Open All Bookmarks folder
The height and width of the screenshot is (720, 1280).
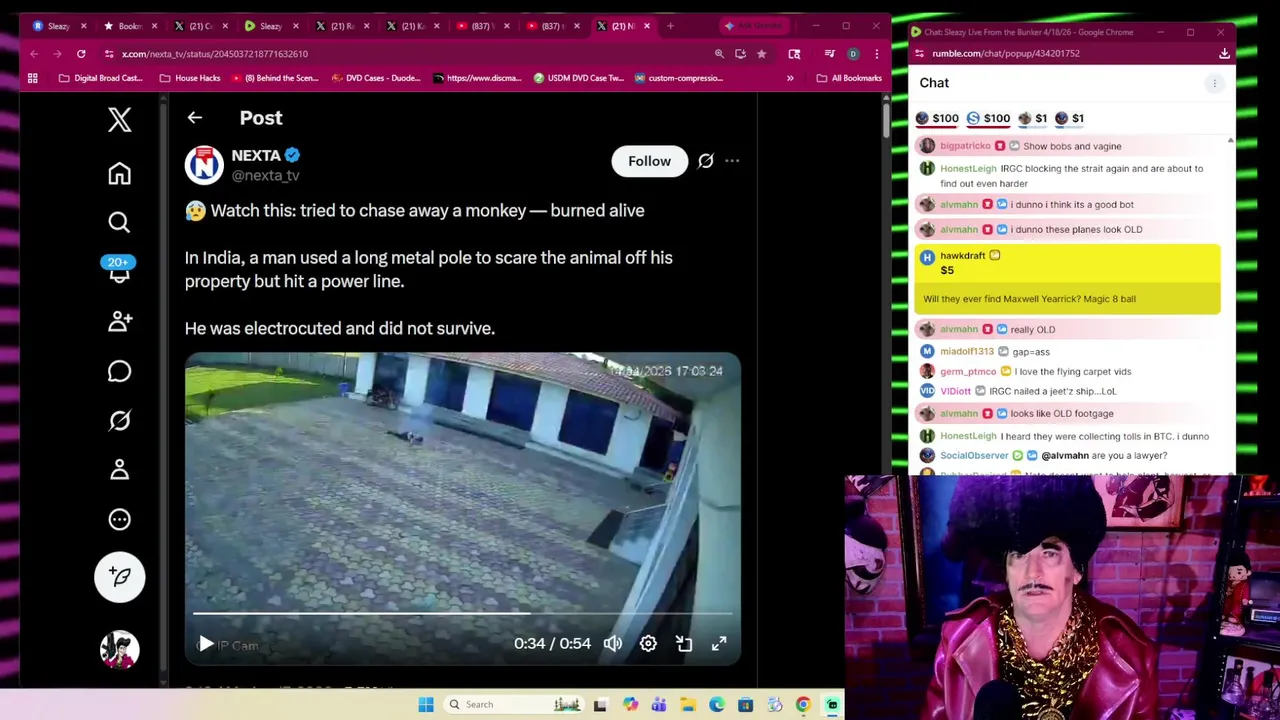(849, 78)
